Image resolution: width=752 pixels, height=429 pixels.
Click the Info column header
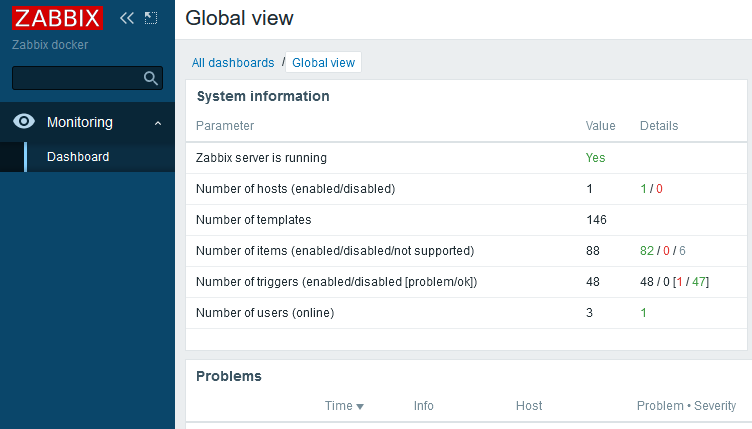423,406
